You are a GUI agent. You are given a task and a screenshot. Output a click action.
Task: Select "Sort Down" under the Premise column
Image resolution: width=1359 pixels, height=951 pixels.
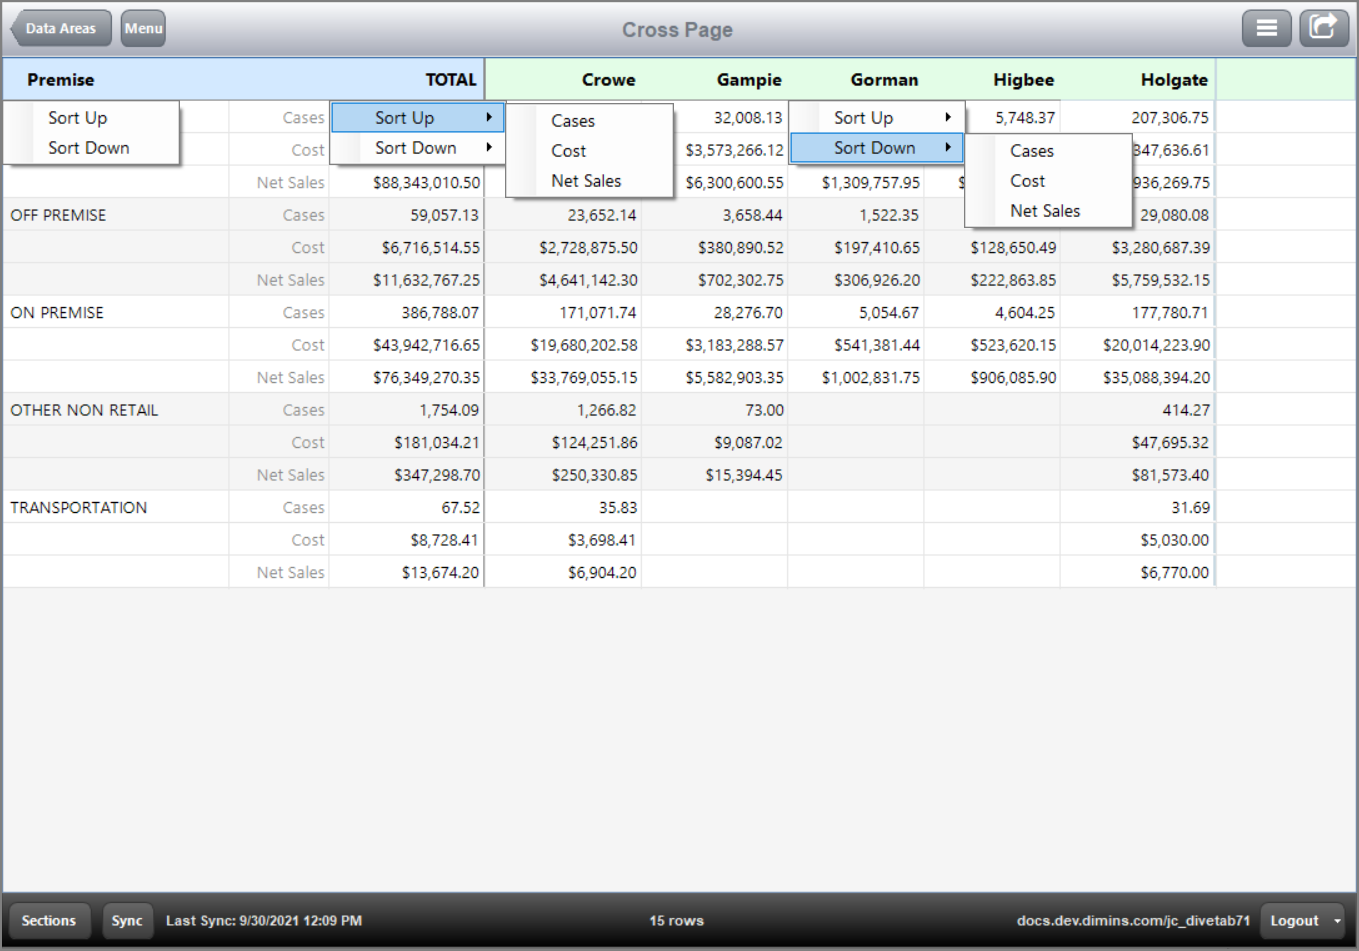(x=88, y=147)
